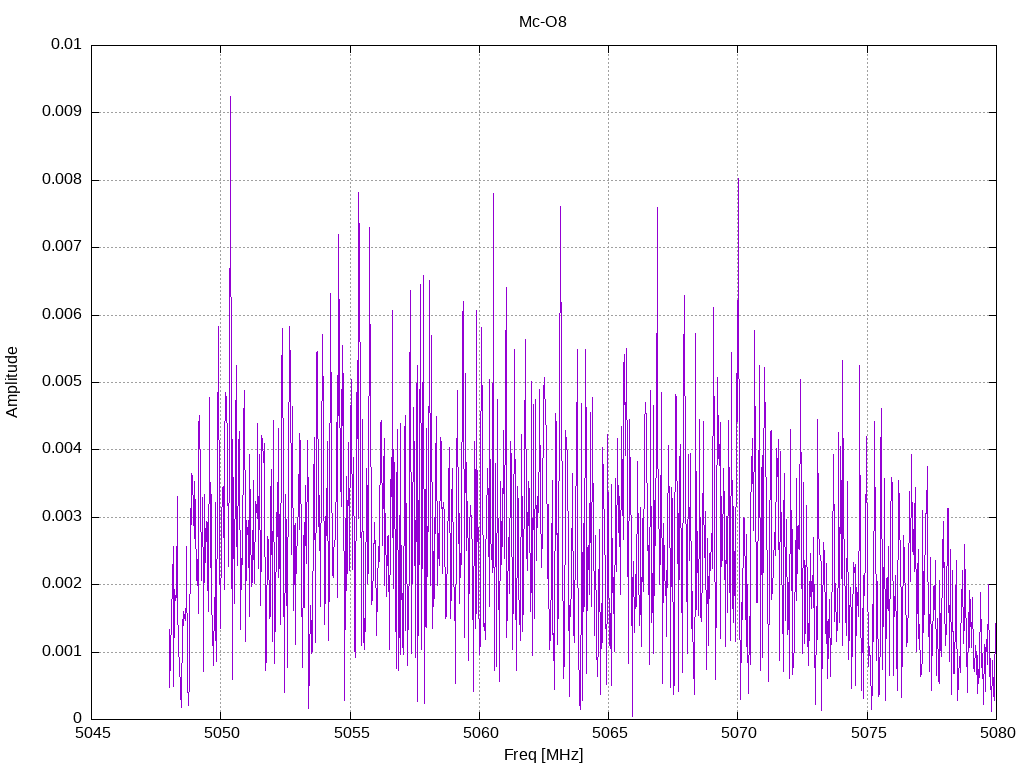
Task: Click the 5070 x-axis tick label
Action: [739, 733]
